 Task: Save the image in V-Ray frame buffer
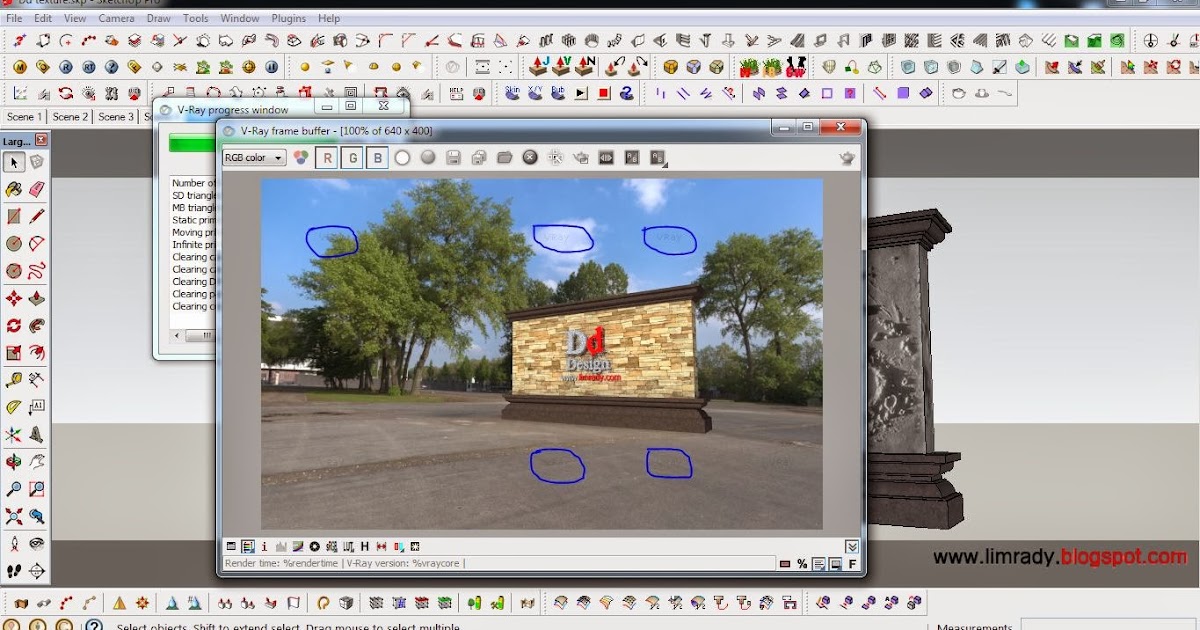[x=453, y=158]
